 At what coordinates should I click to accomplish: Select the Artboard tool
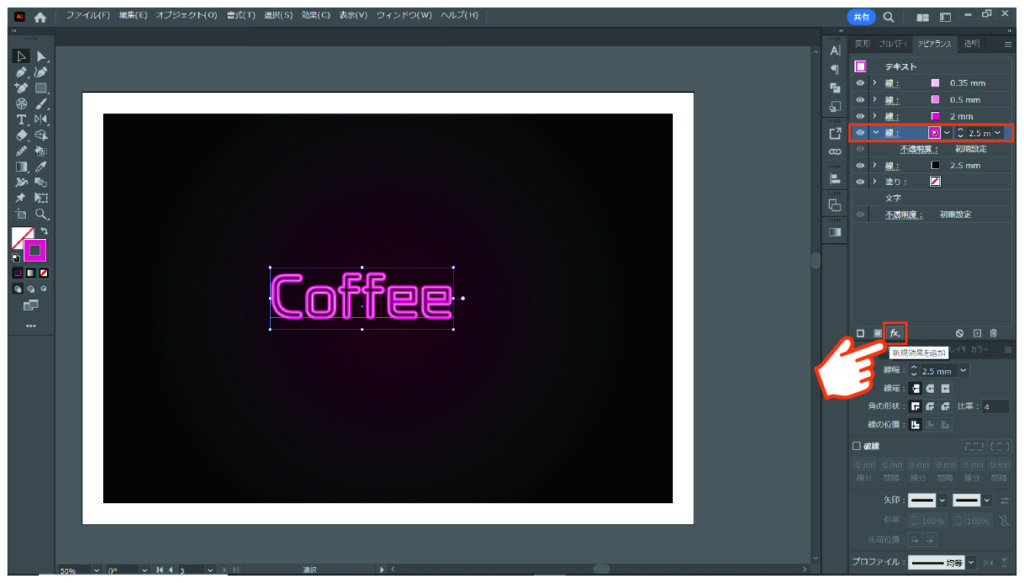21,214
